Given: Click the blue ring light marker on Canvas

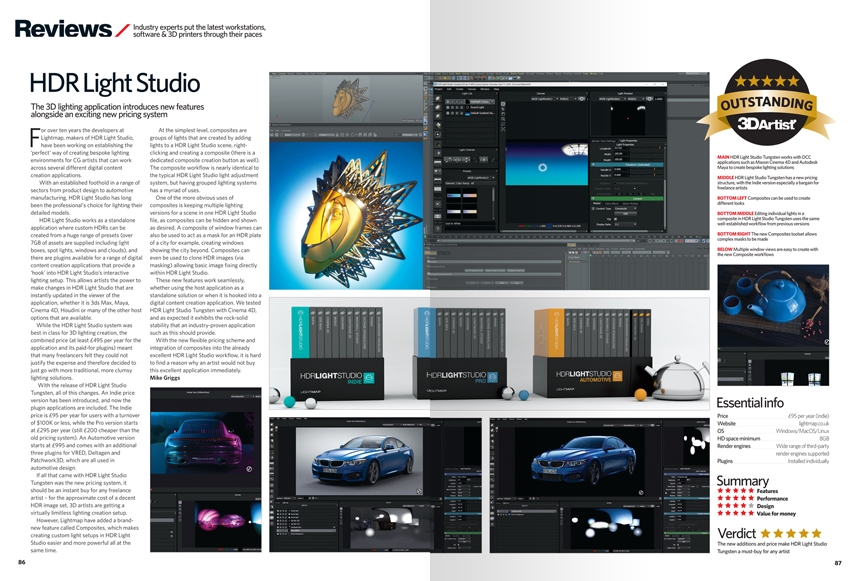Looking at the screenshot, I should 542,167.
